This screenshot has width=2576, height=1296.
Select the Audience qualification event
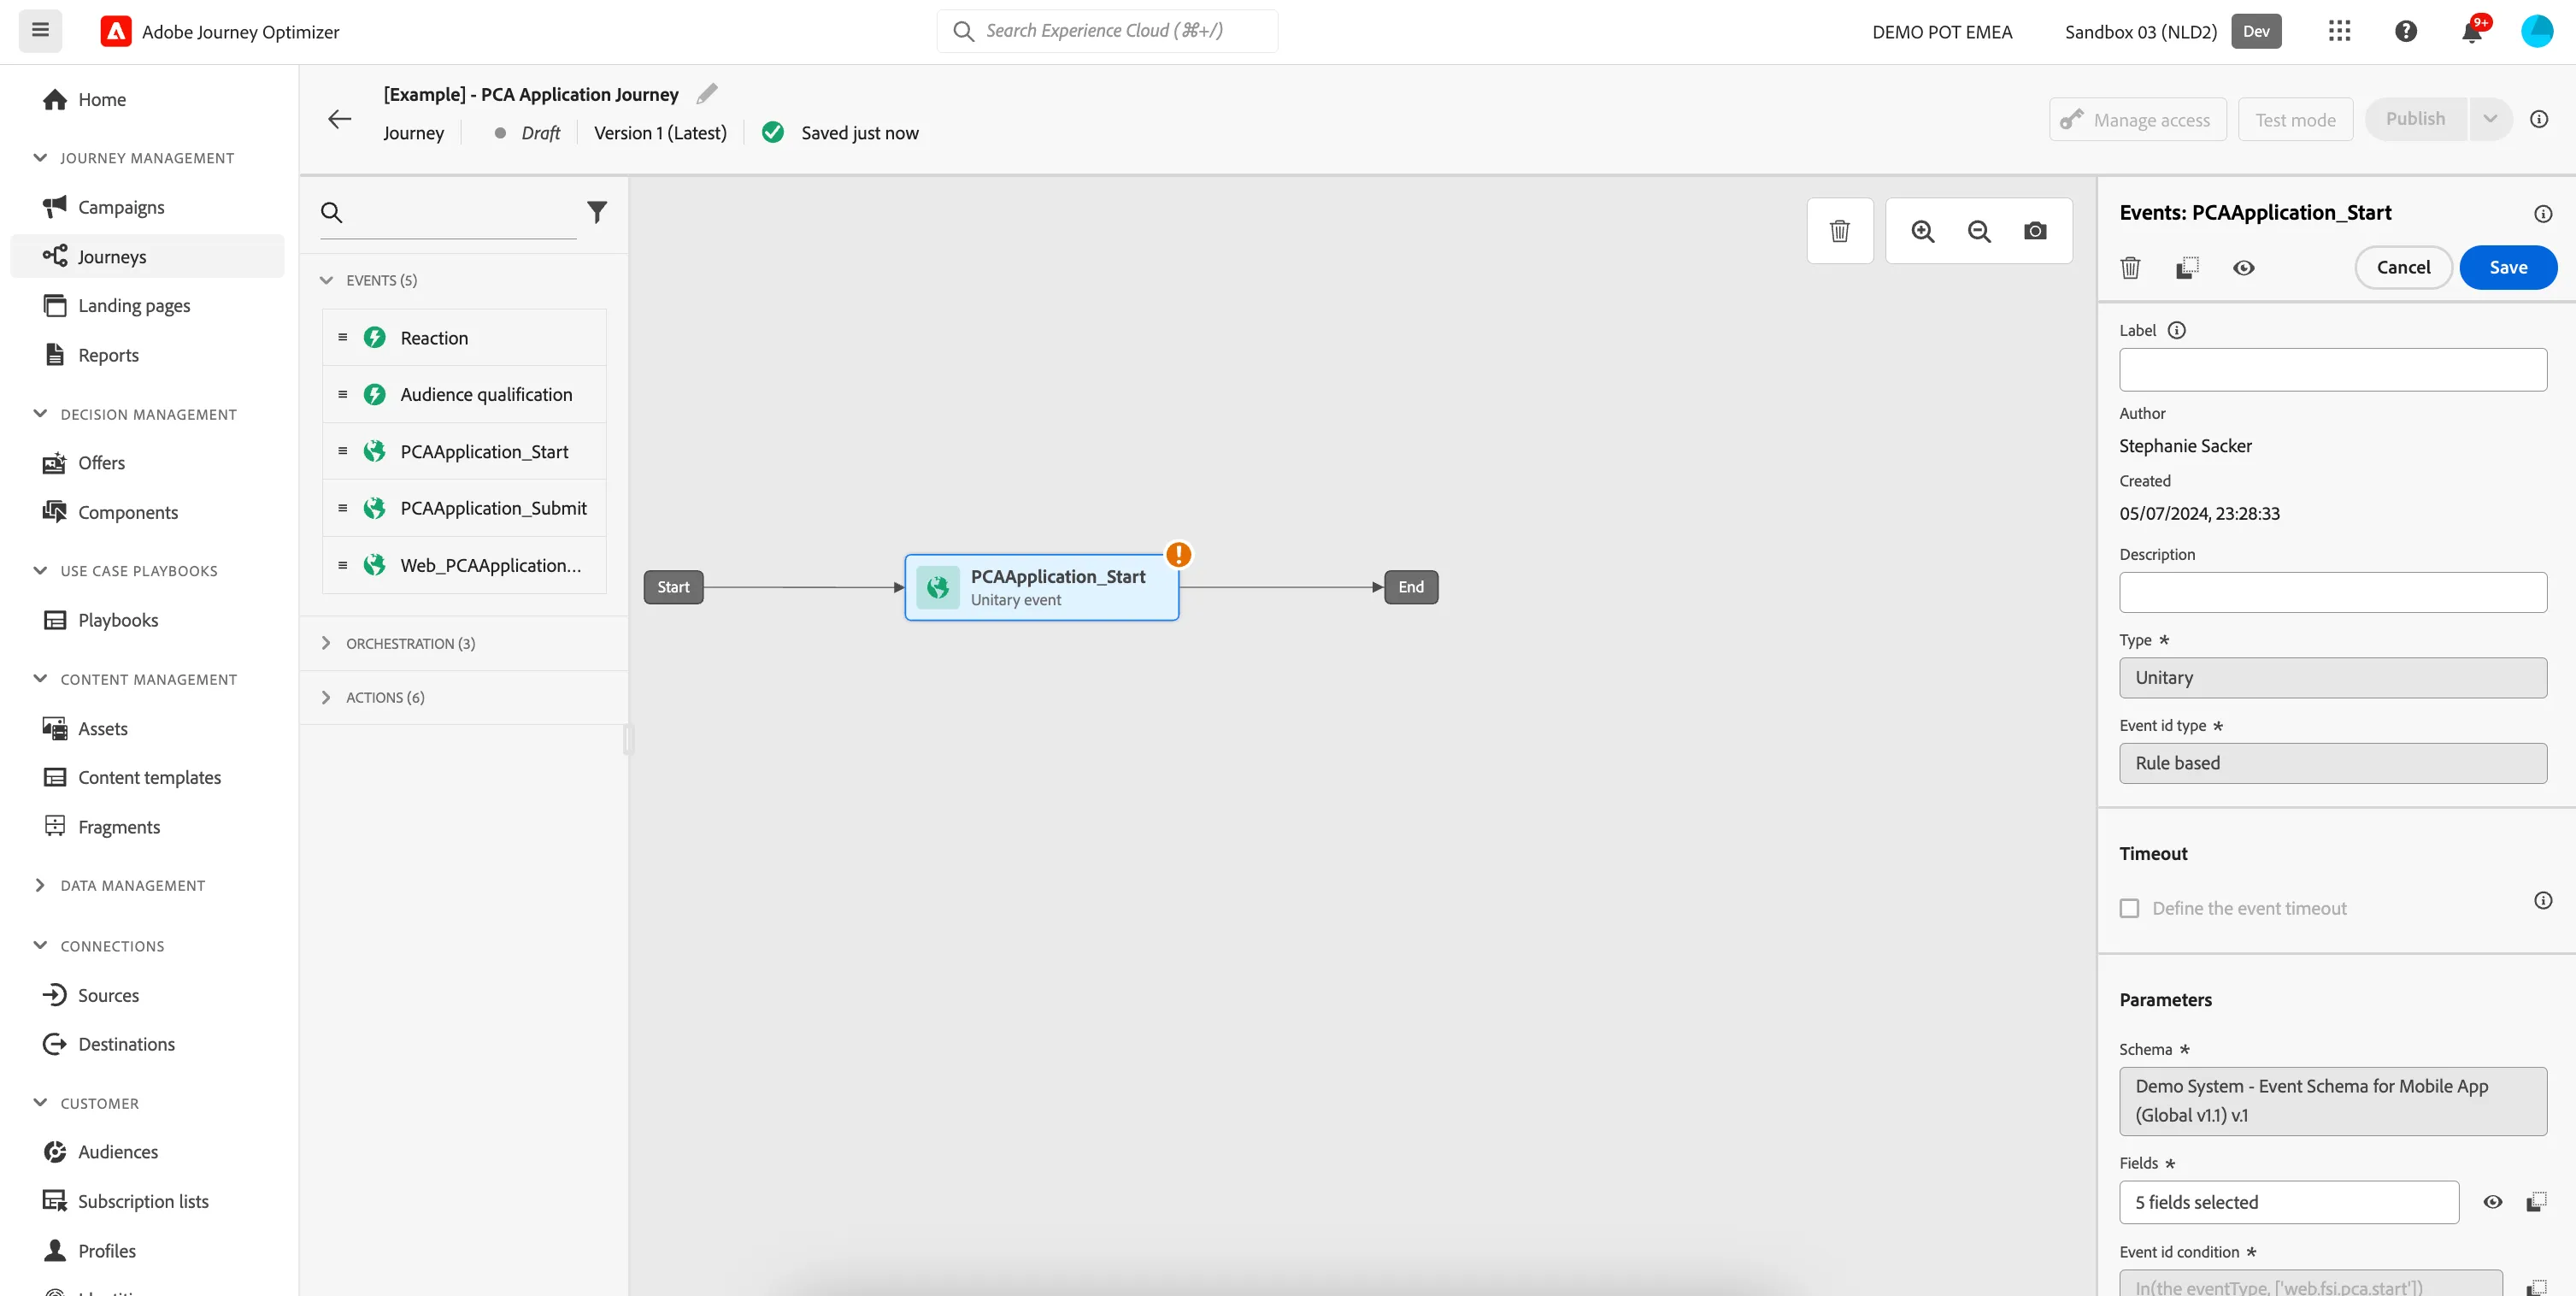(464, 394)
